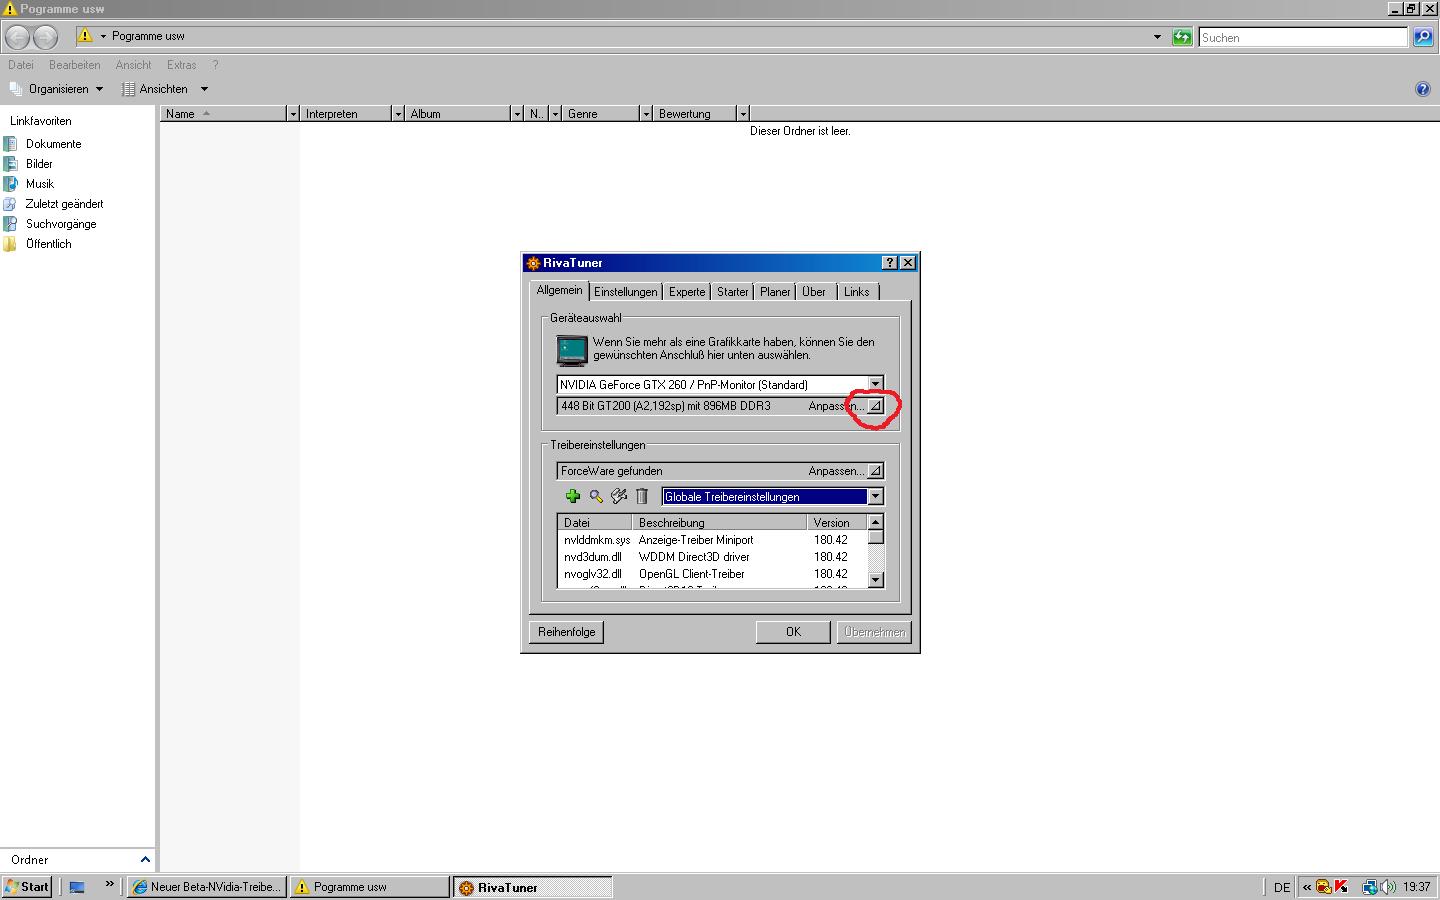Click the driver list scroll up arrow

876,522
